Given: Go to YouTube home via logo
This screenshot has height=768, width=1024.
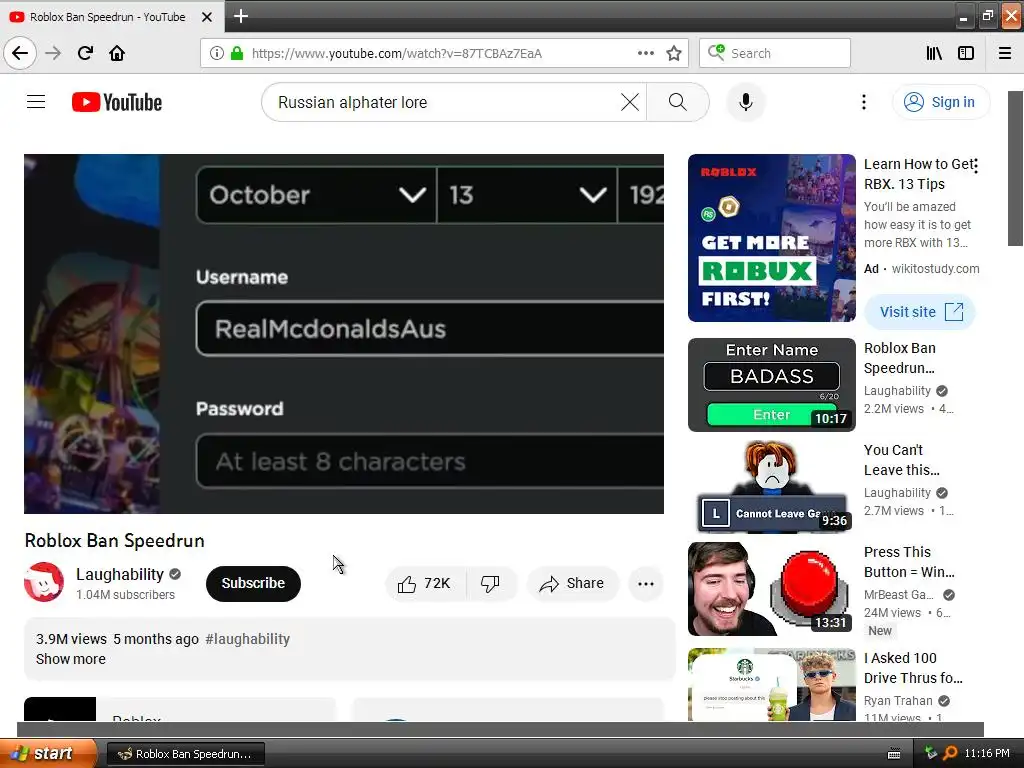Looking at the screenshot, I should point(117,102).
